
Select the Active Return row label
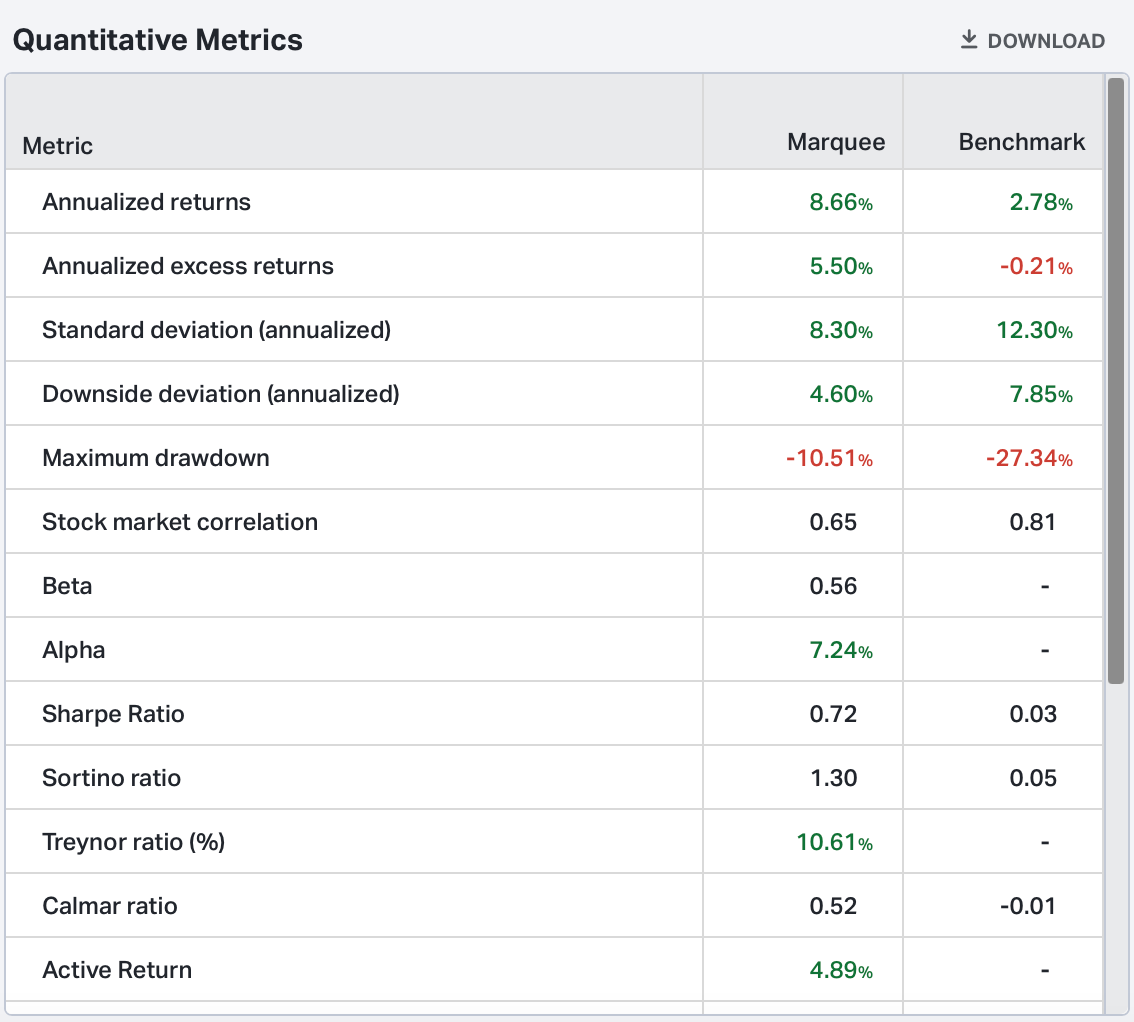click(117, 970)
